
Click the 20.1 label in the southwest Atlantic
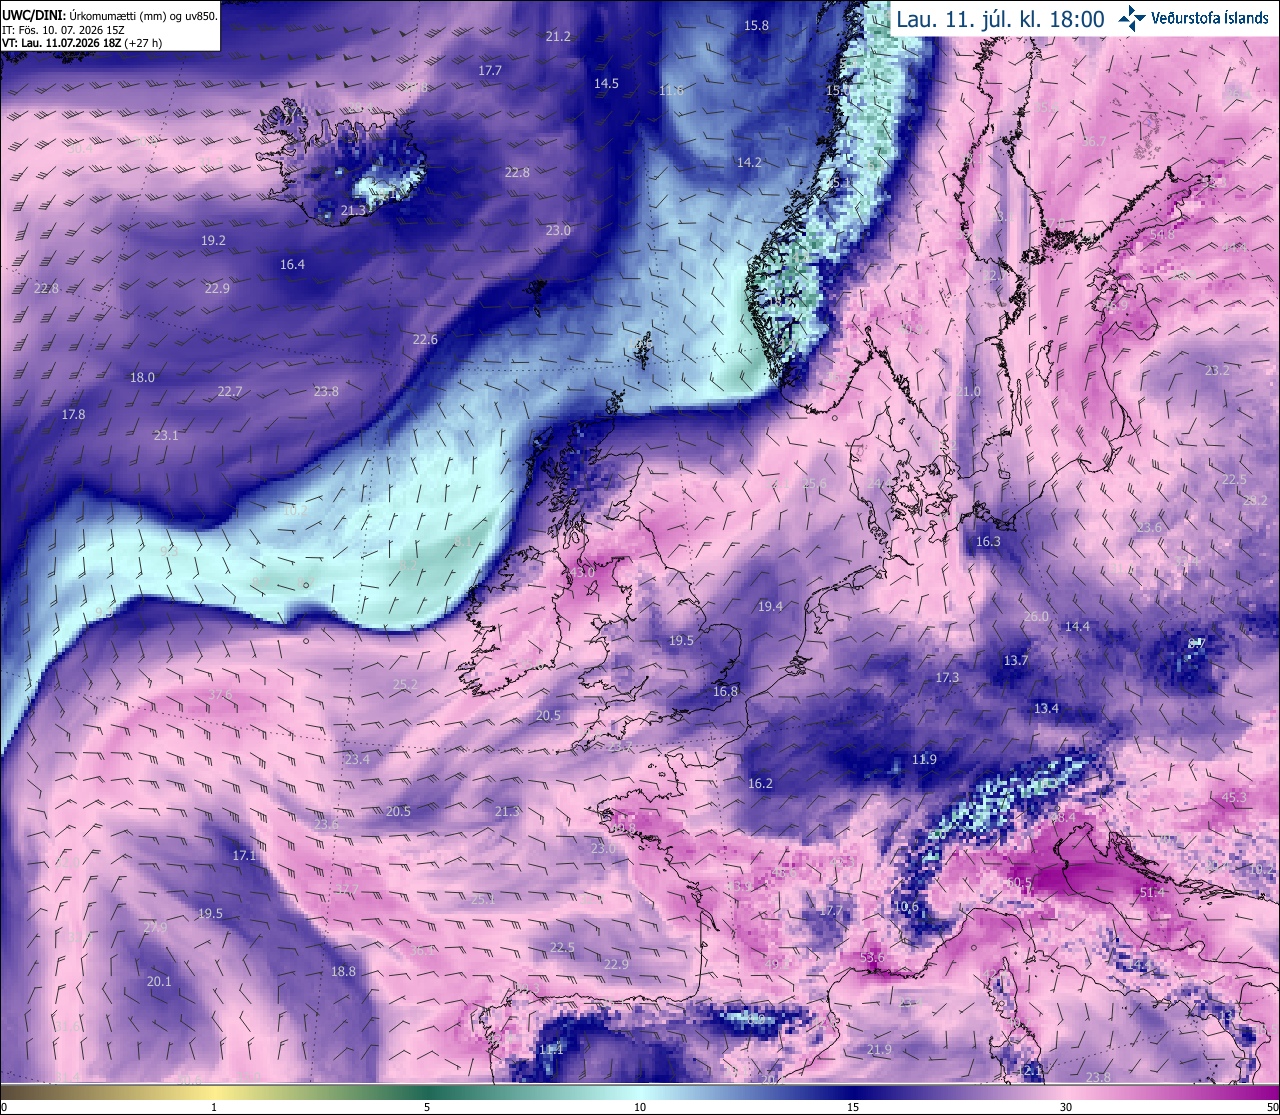pyautogui.click(x=159, y=981)
